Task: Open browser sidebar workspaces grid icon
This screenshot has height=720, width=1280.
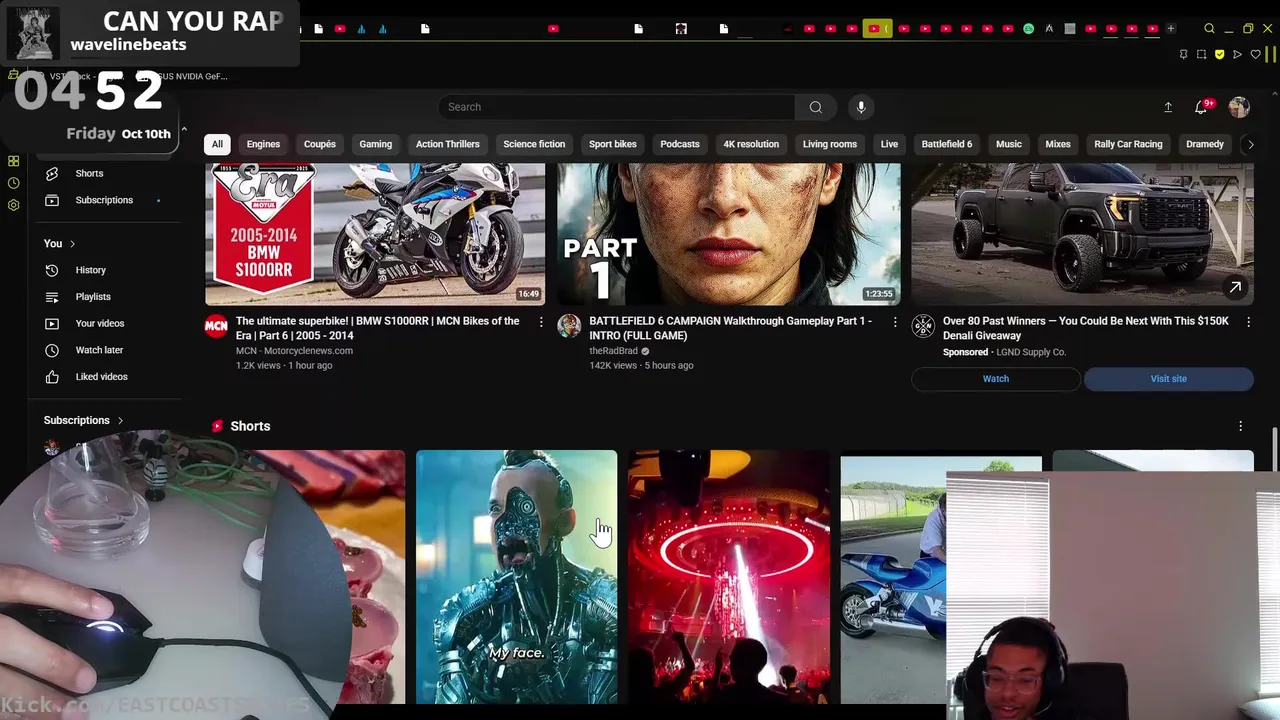Action: click(13, 161)
